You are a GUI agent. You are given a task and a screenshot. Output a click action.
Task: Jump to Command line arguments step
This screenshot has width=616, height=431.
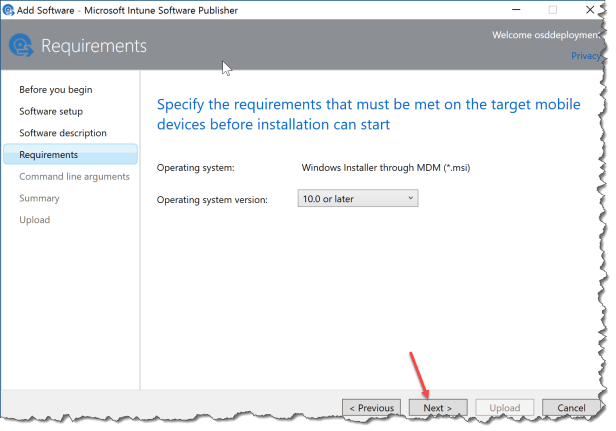74,176
